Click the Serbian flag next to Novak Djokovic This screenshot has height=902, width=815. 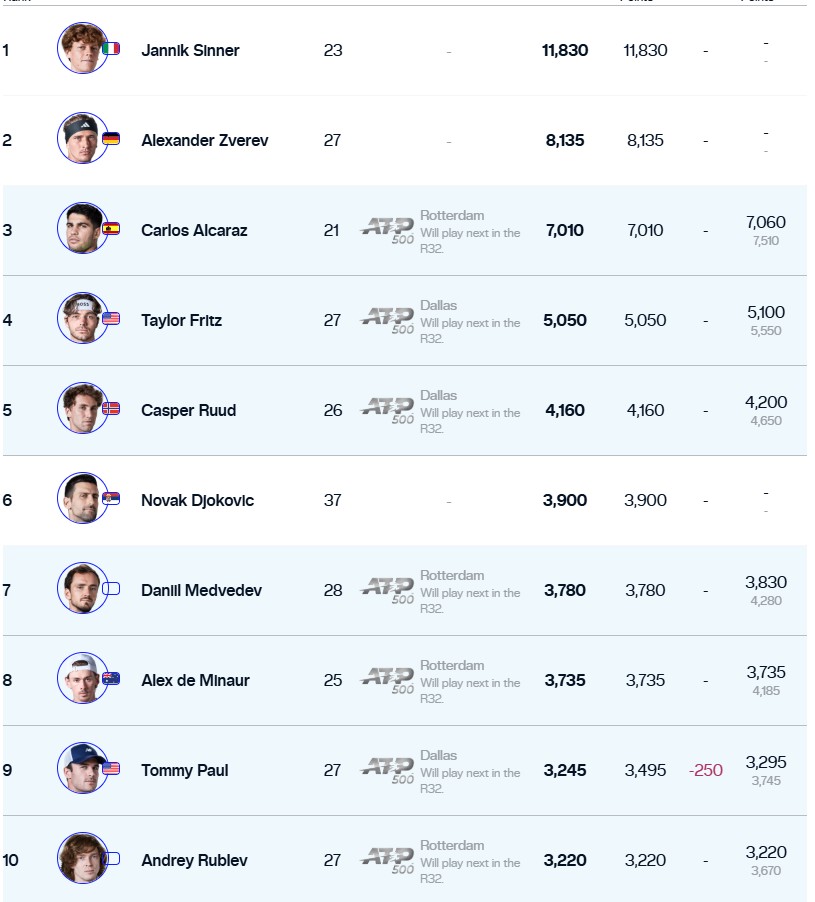pos(111,499)
